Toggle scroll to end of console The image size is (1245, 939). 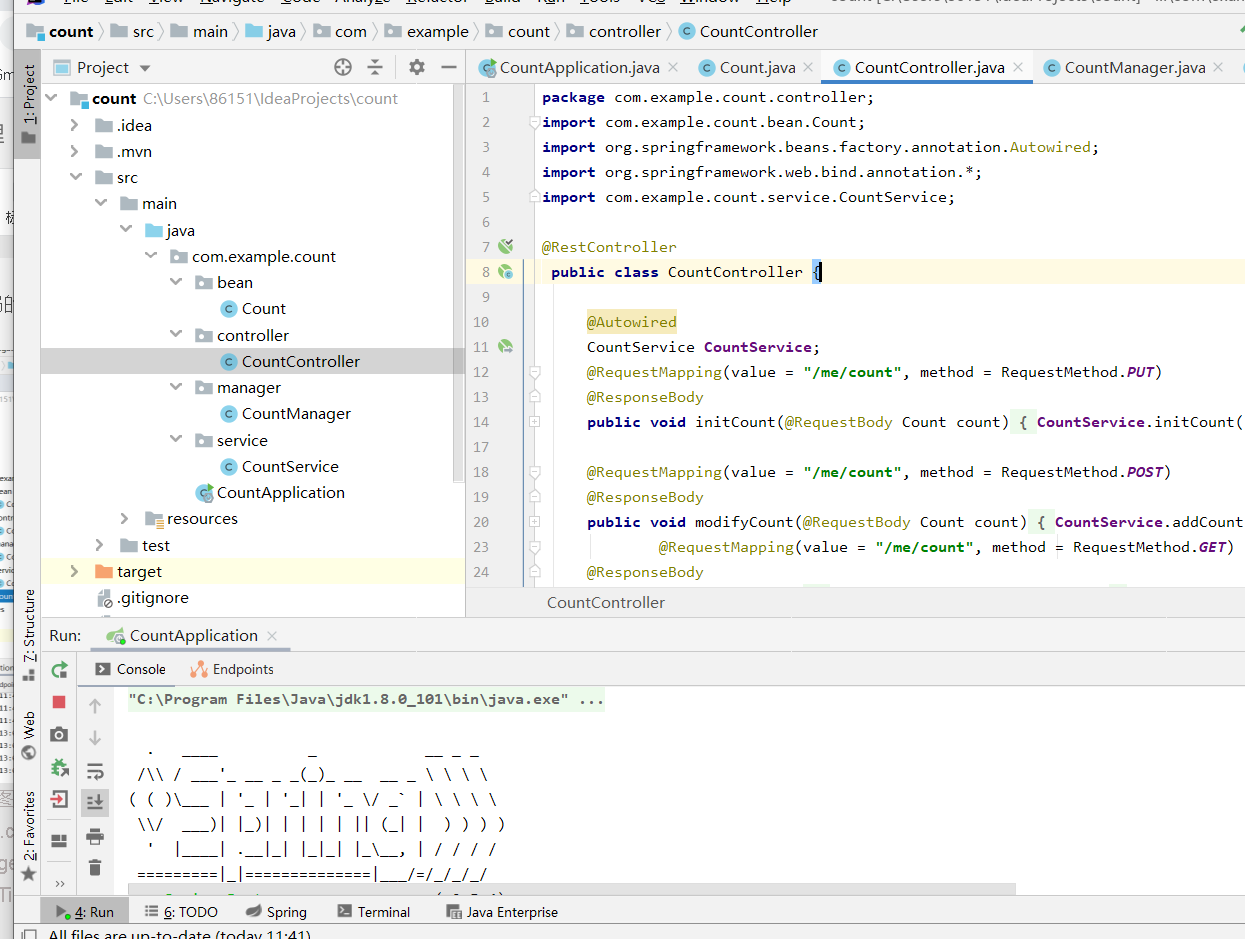[95, 802]
